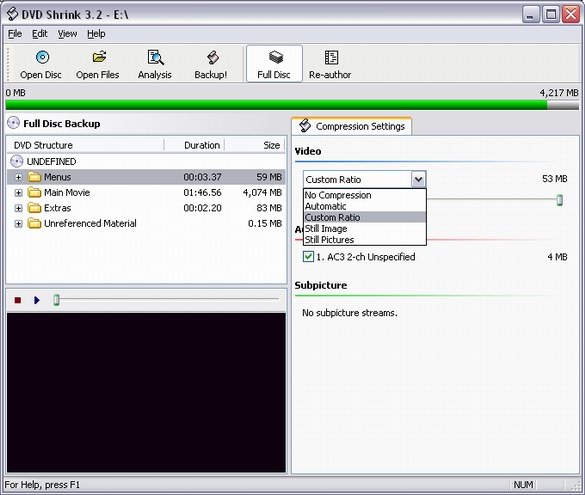This screenshot has height=495, width=585.
Task: Click the 83 MB size value
Action: 269,208
